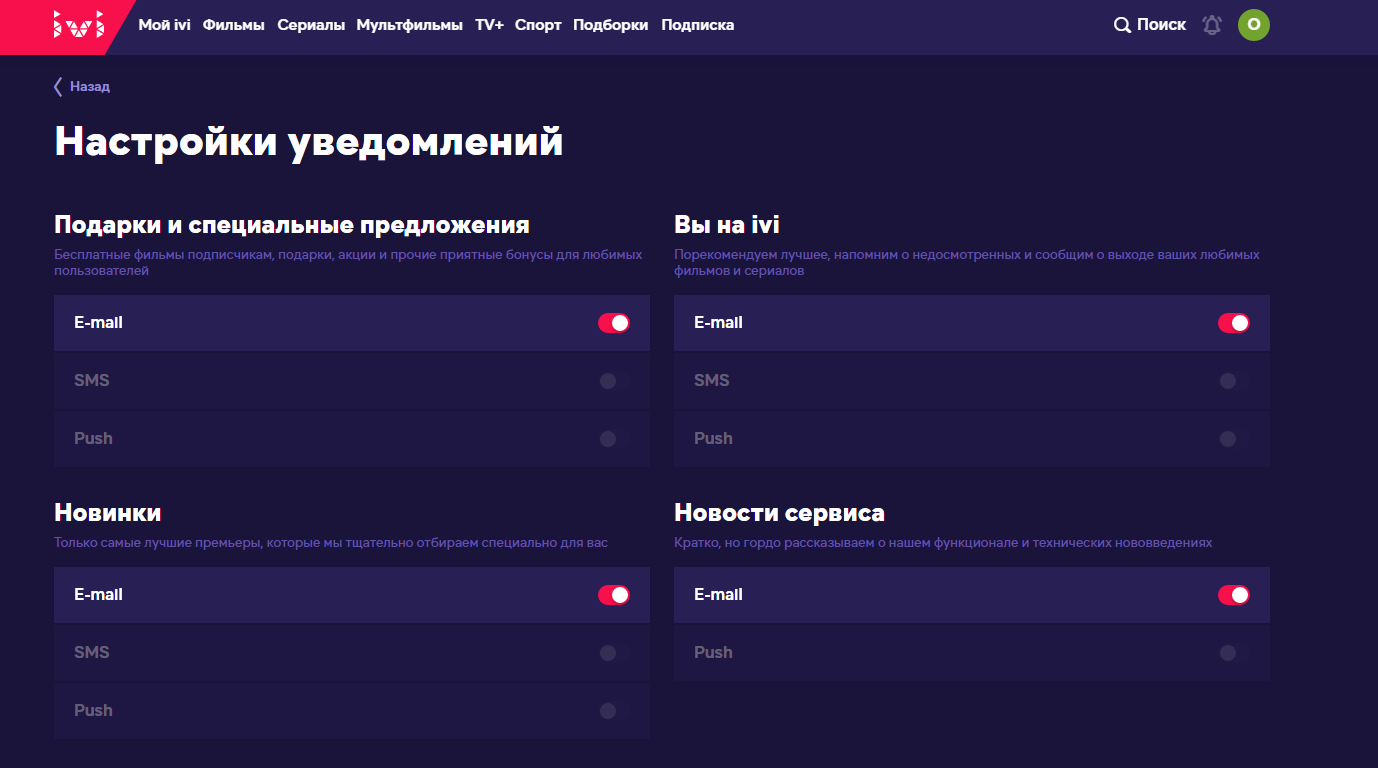Open the Поиск search button
This screenshot has width=1378, height=768.
point(1150,25)
